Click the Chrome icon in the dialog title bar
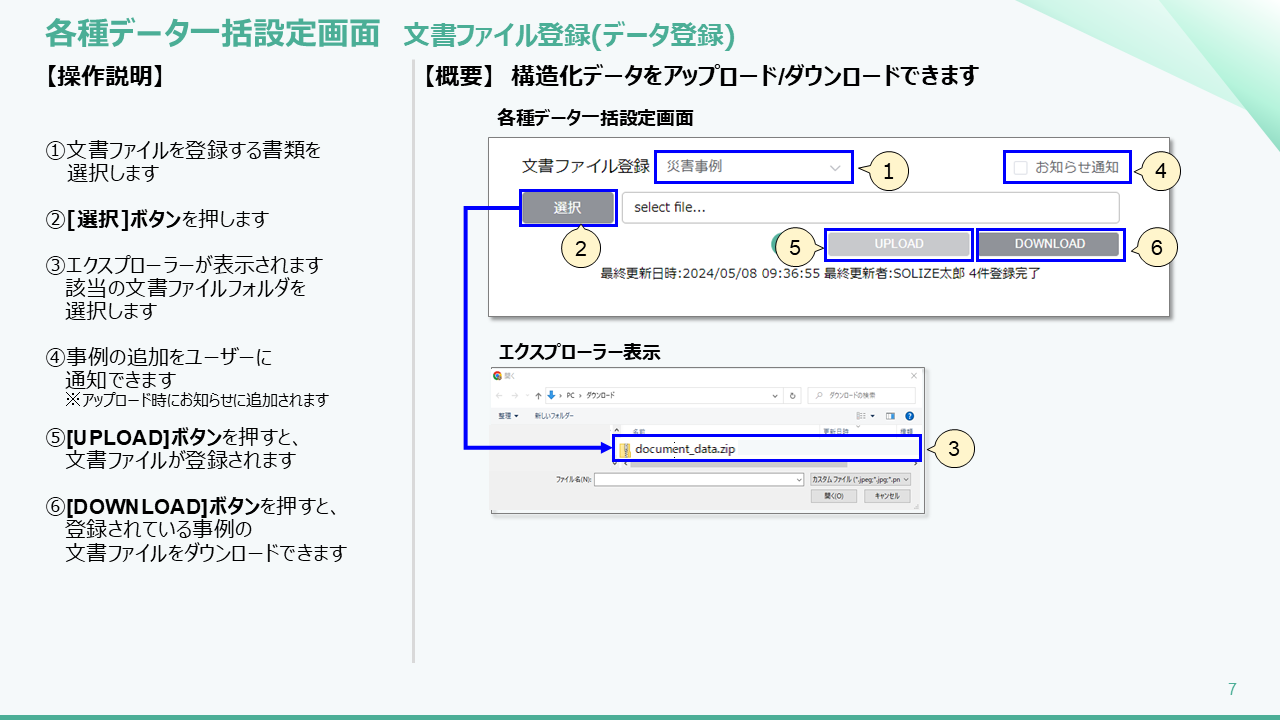This screenshot has width=1280, height=720. pyautogui.click(x=498, y=376)
